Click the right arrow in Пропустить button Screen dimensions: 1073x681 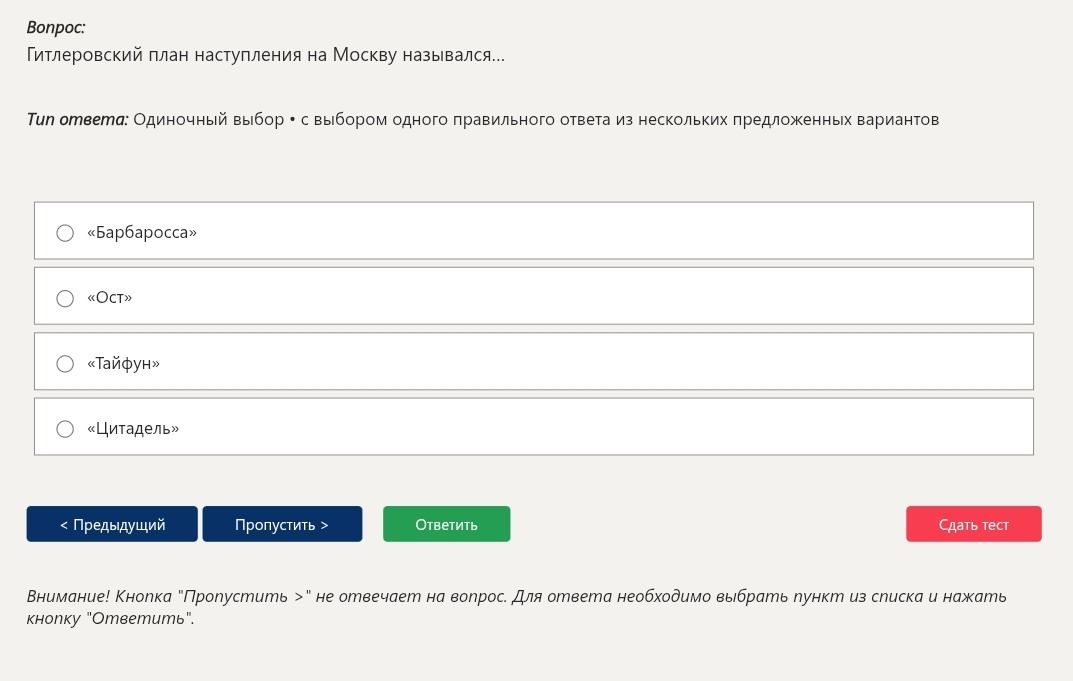tap(324, 525)
